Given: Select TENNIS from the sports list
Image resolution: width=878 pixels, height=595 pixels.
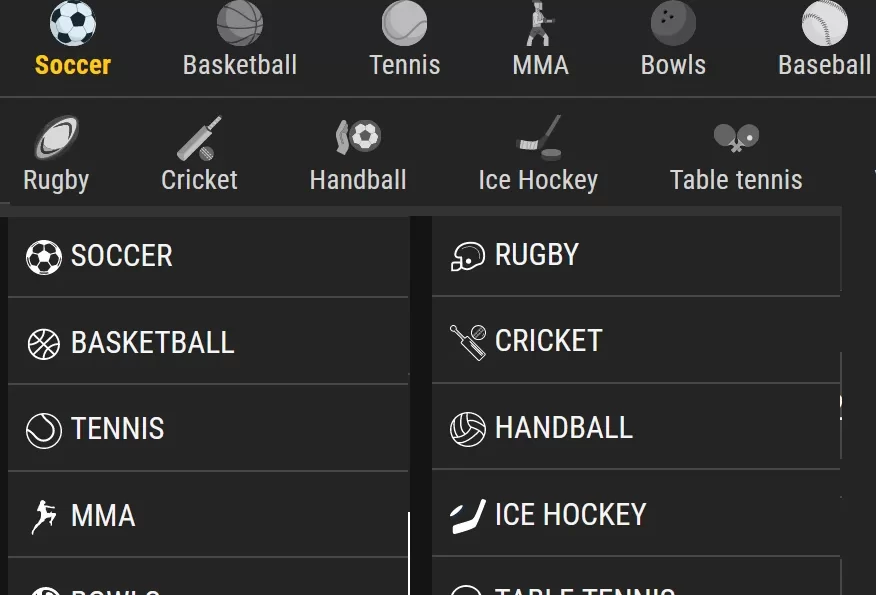Looking at the screenshot, I should 208,429.
